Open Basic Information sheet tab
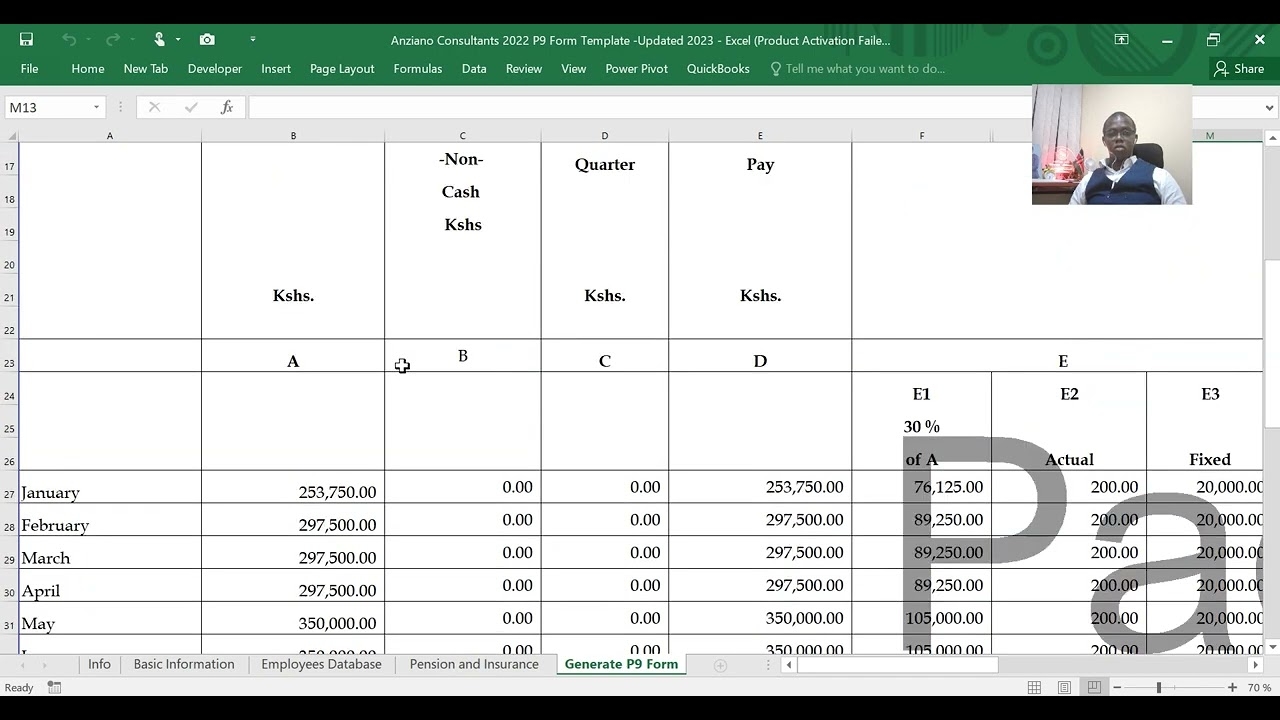The width and height of the screenshot is (1280, 720). (x=184, y=664)
